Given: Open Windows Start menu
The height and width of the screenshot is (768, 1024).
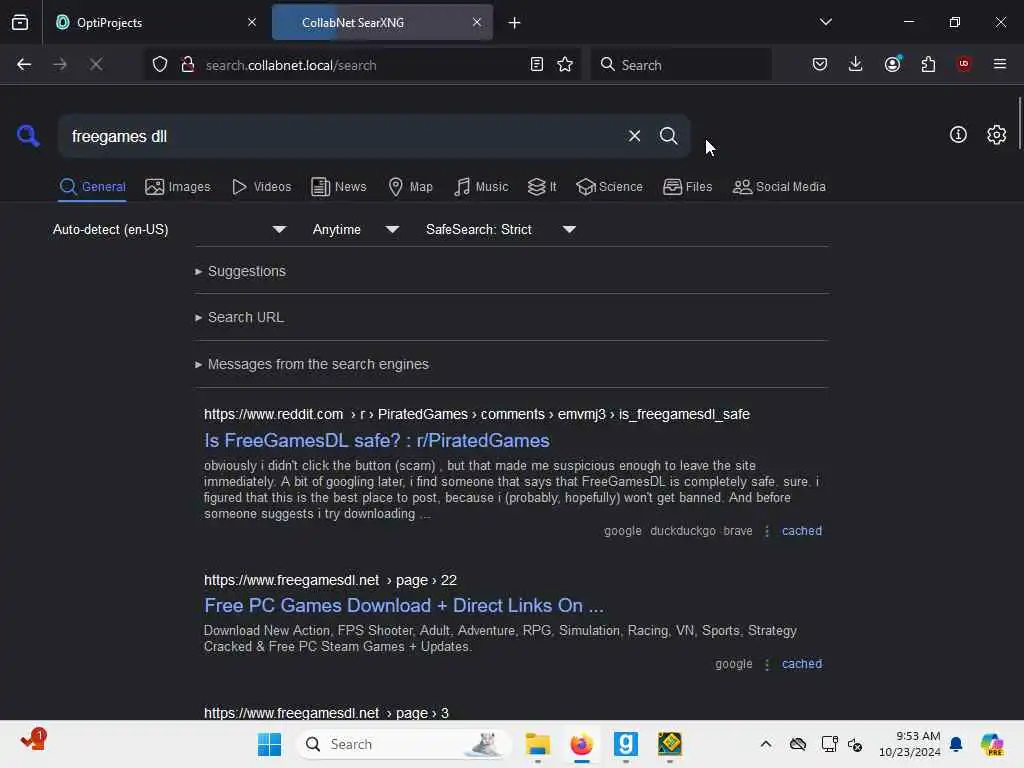Looking at the screenshot, I should 269,744.
